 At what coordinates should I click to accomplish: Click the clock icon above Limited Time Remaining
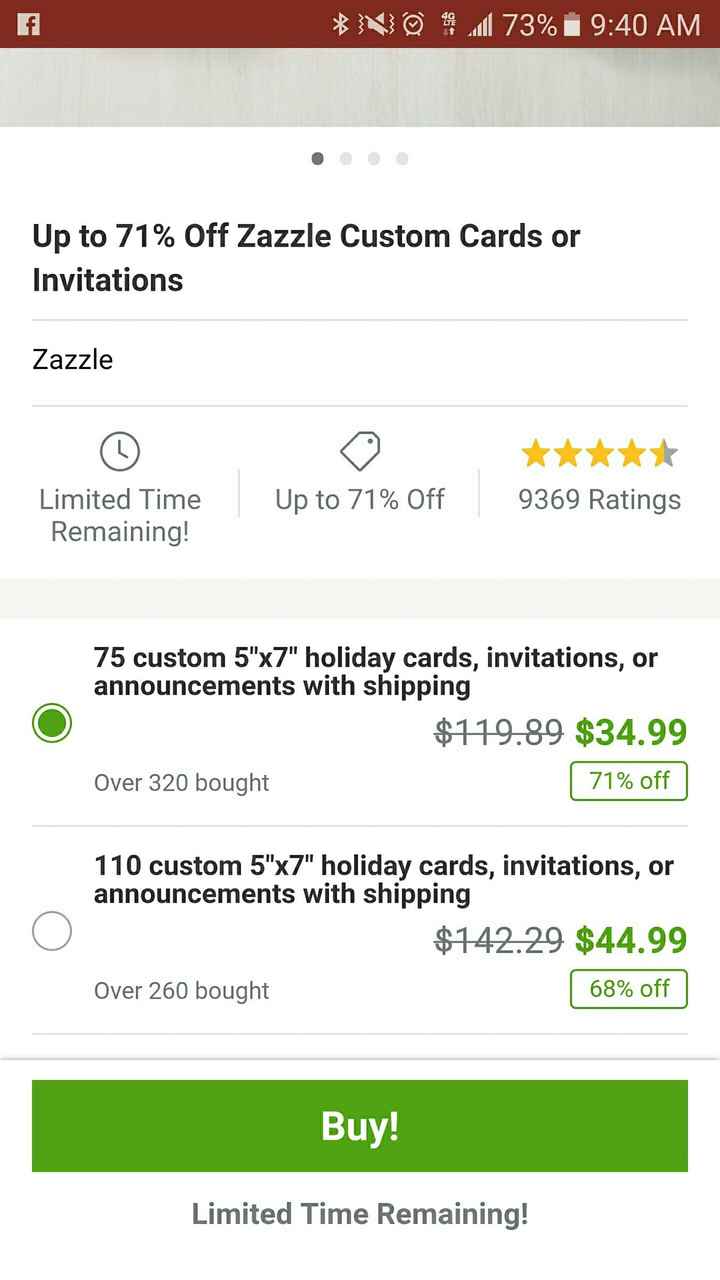[x=120, y=450]
